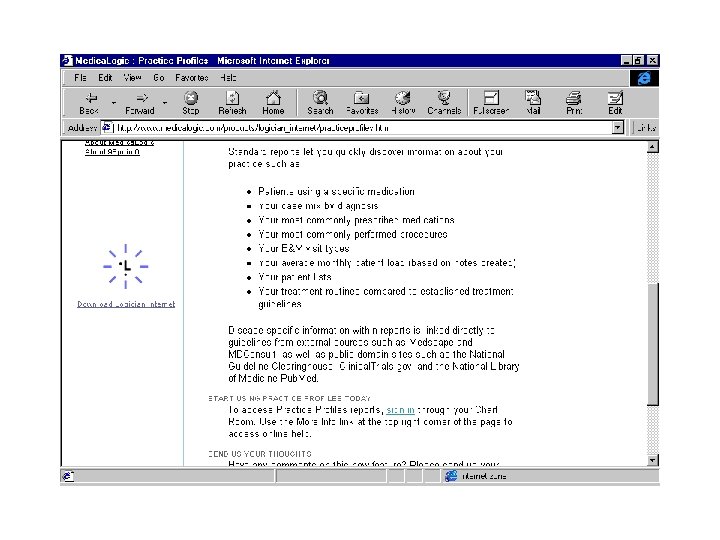Click the Internet zone globe icon
This screenshot has height=540, width=720.
(x=451, y=476)
